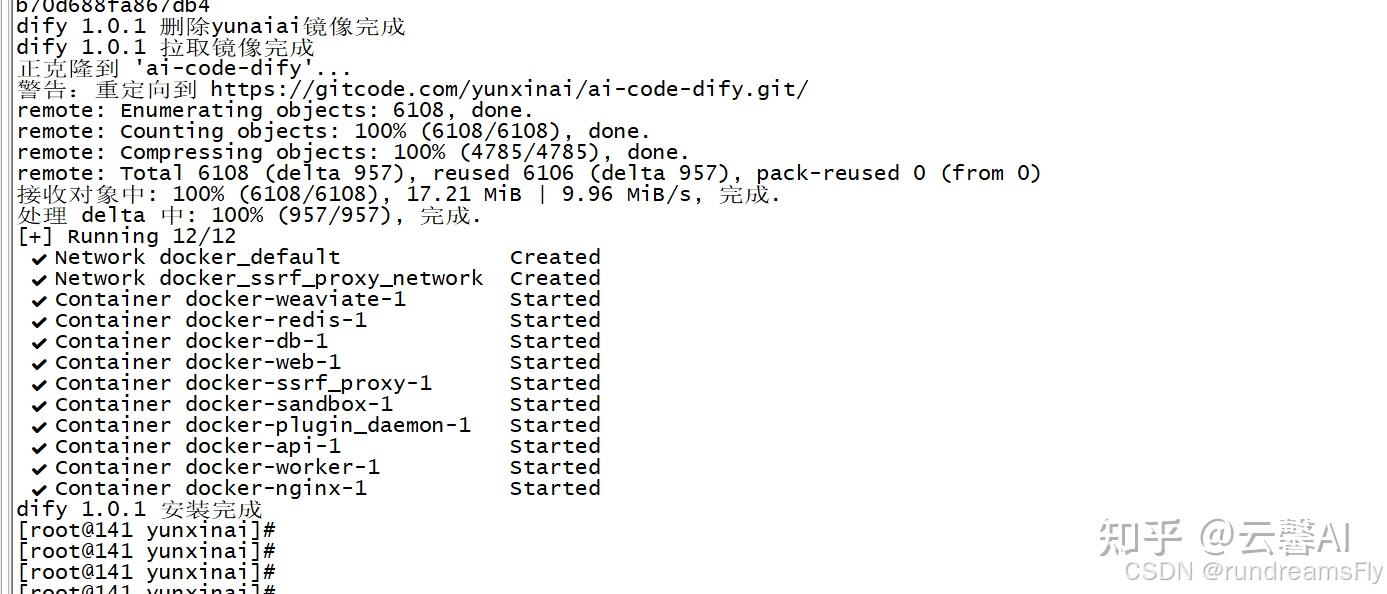Click the CSDN @rundreamsFly watermark
Image resolution: width=1387 pixels, height=594 pixels.
[x=1253, y=571]
